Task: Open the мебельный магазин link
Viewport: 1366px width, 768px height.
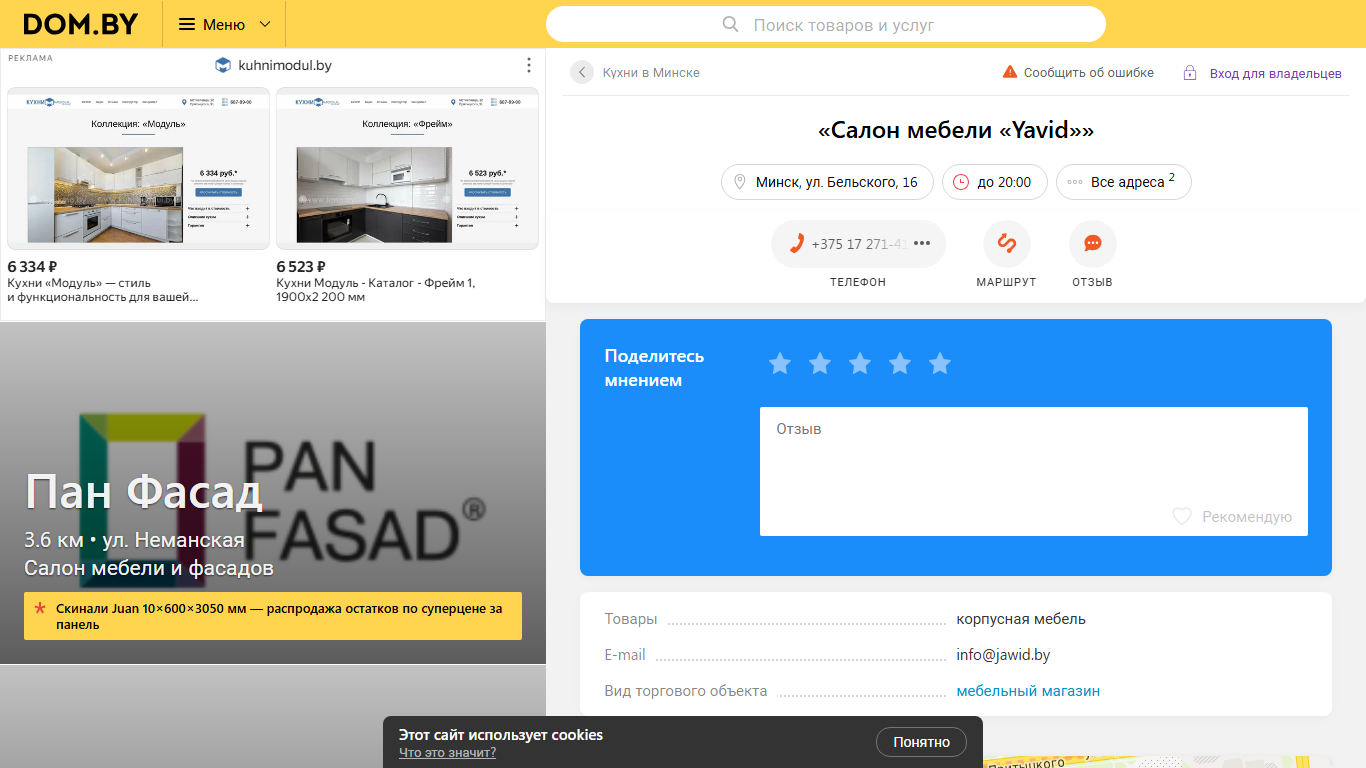Action: point(1028,691)
